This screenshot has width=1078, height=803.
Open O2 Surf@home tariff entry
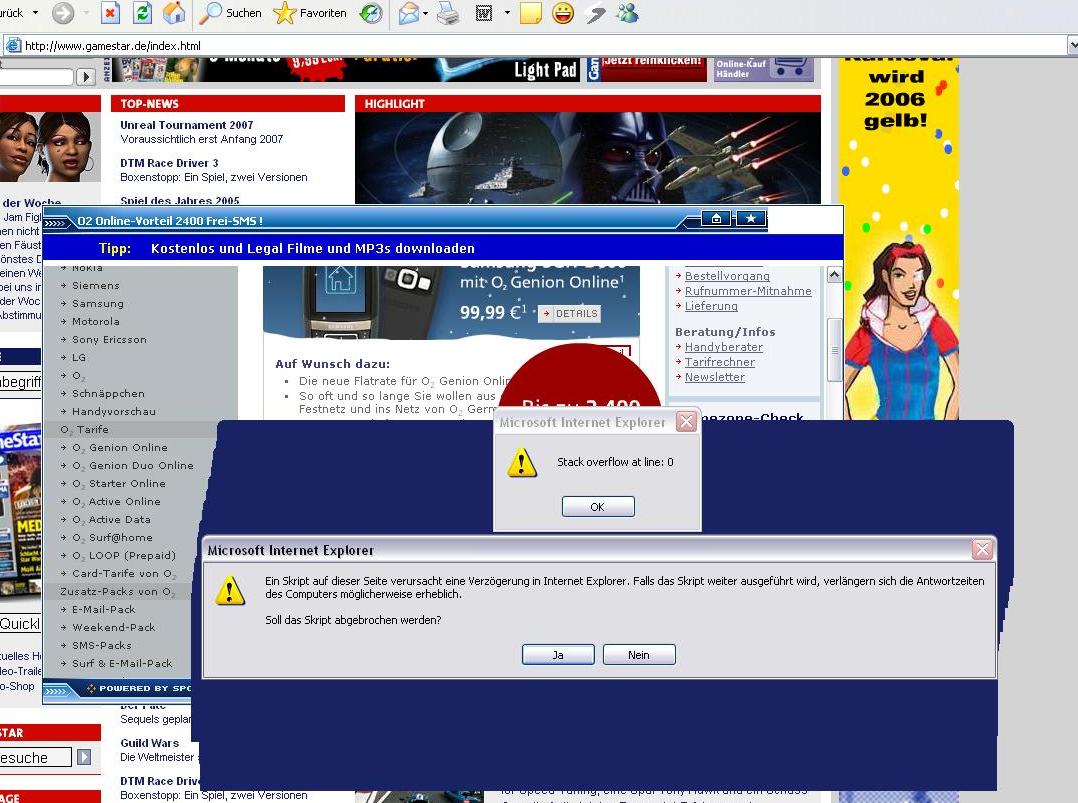(x=112, y=538)
